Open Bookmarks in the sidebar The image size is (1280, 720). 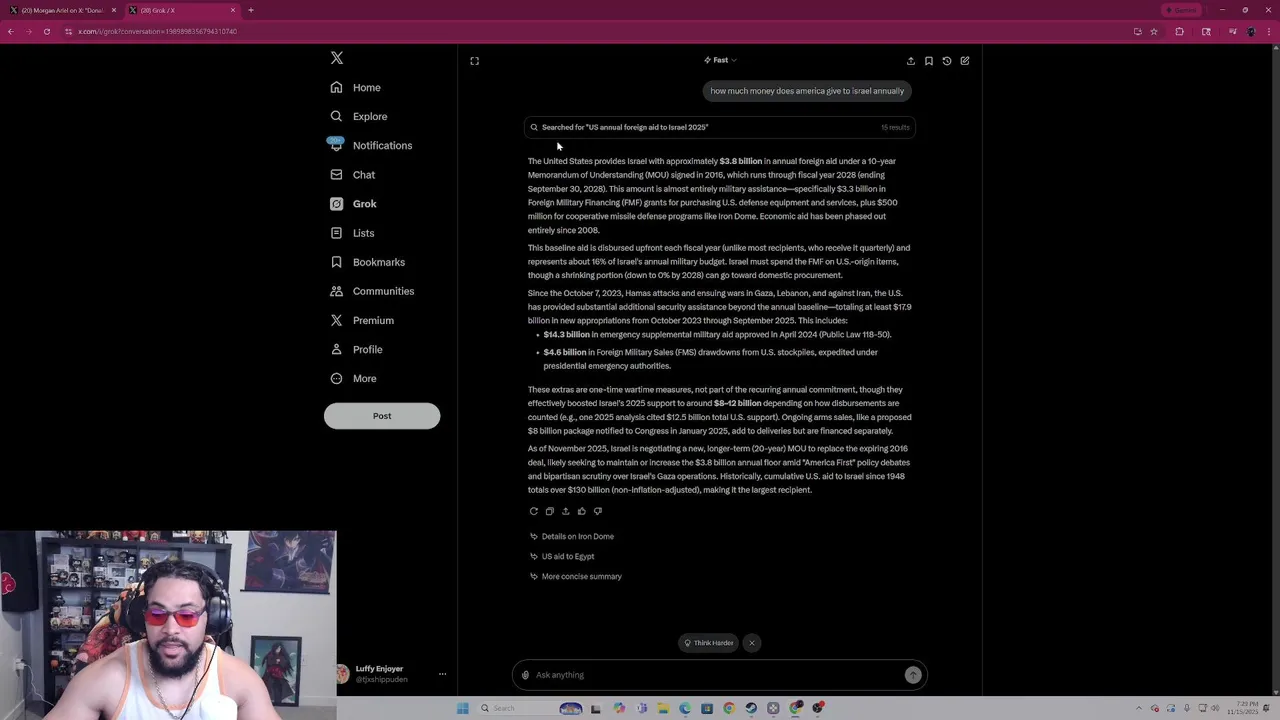point(367,262)
